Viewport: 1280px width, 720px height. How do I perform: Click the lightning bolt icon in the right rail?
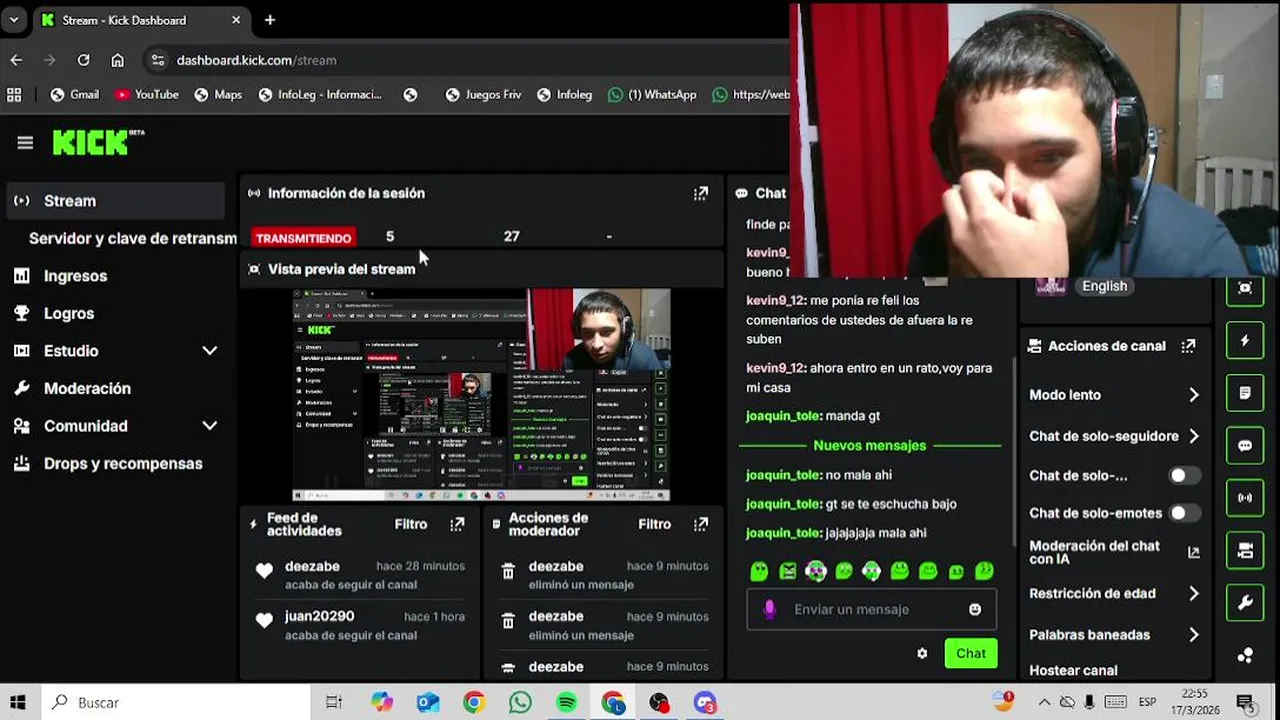pos(1245,341)
